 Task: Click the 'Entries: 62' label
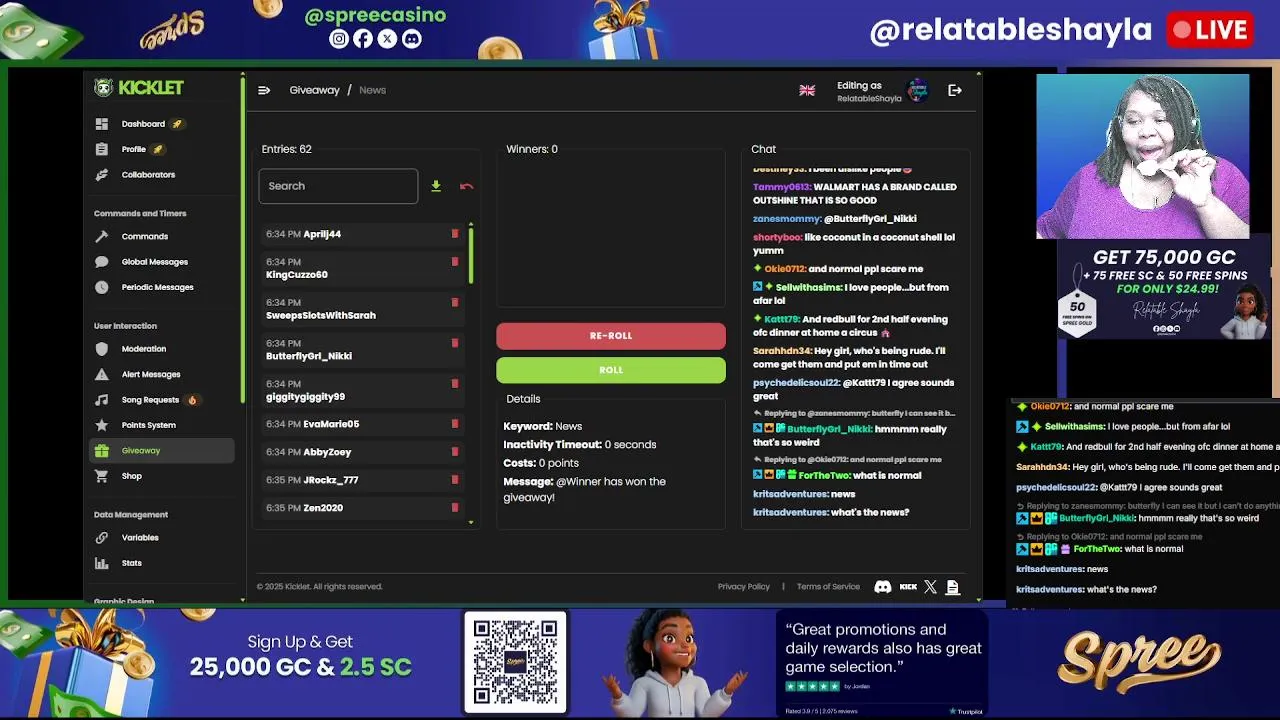286,149
